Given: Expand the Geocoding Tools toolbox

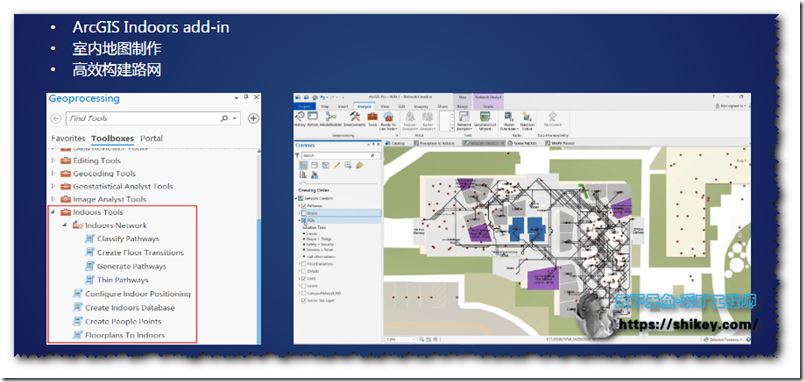Looking at the screenshot, I should click(52, 173).
